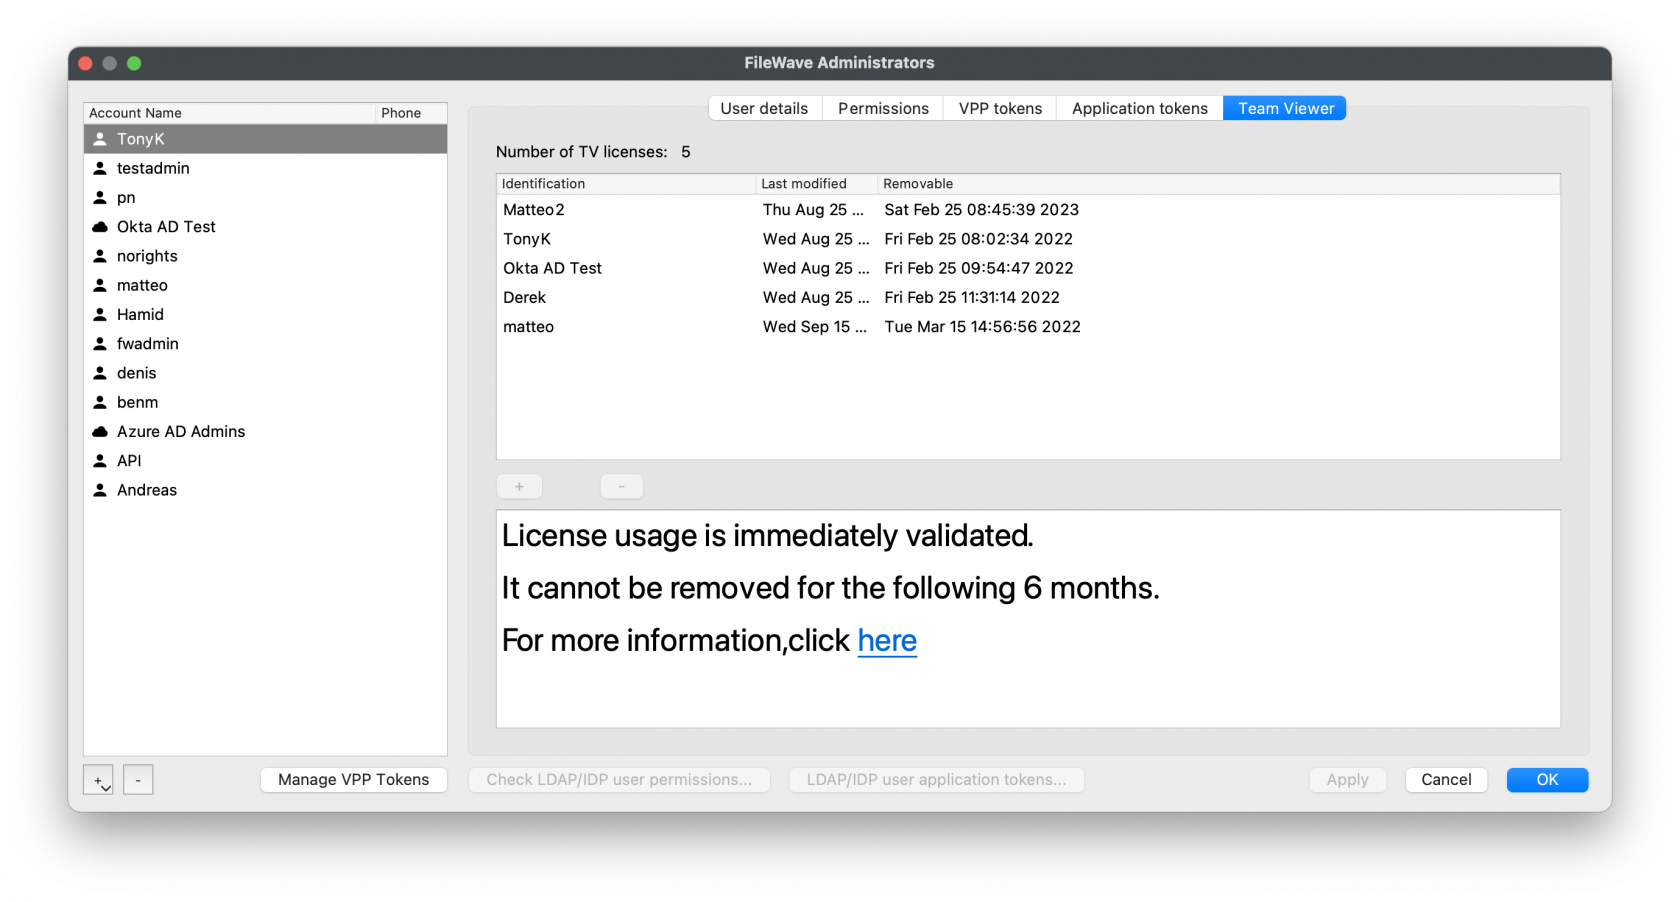Screen dimensions: 1680x902
Task: Select the testadmin account name
Action: coord(153,168)
